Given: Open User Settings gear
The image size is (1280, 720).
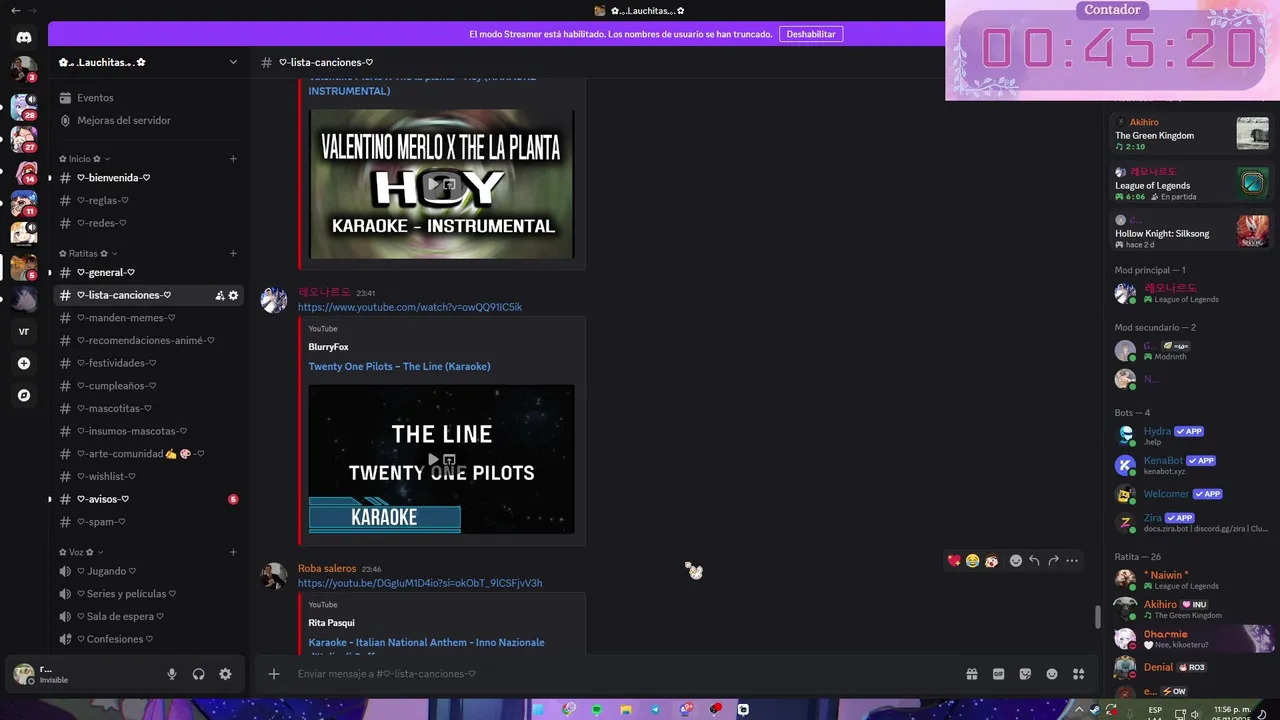Looking at the screenshot, I should click(x=225, y=674).
